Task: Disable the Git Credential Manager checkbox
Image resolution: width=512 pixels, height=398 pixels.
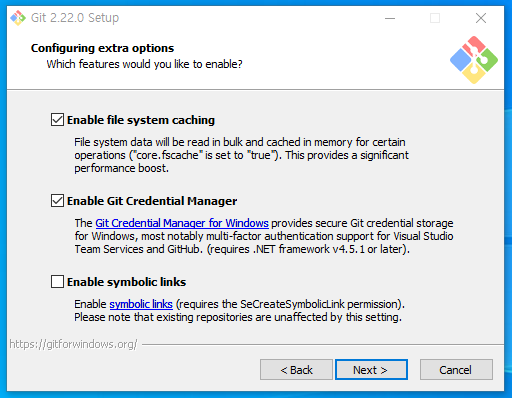Action: (x=57, y=201)
